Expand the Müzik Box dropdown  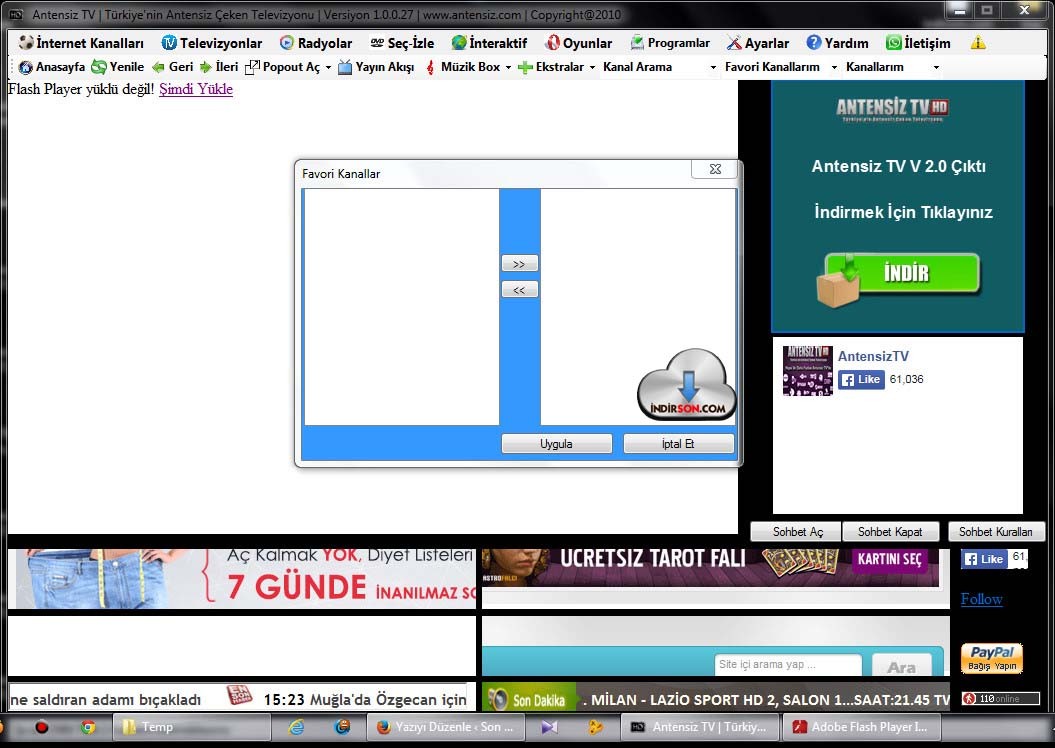coord(508,67)
